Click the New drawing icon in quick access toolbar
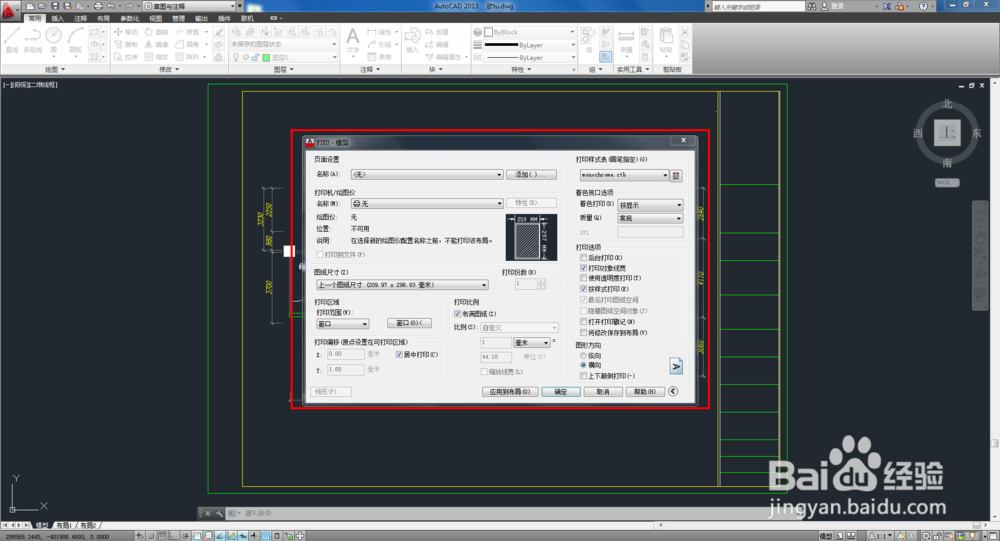The image size is (1000, 541). [30, 6]
